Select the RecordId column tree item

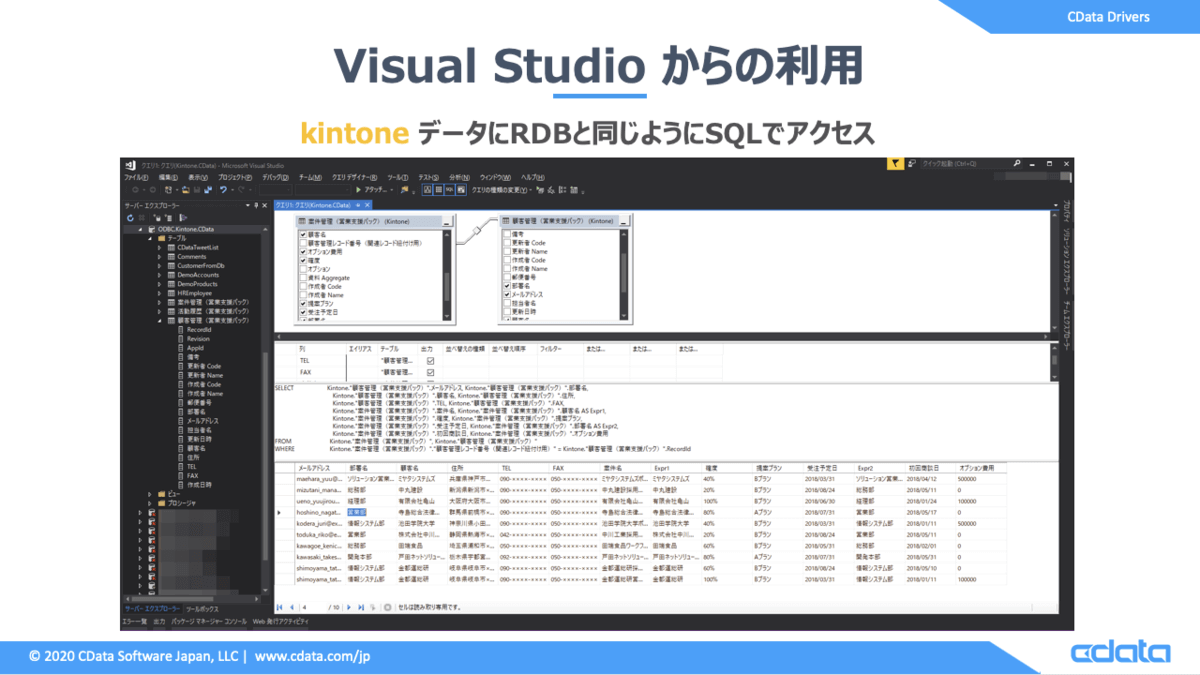pos(198,329)
